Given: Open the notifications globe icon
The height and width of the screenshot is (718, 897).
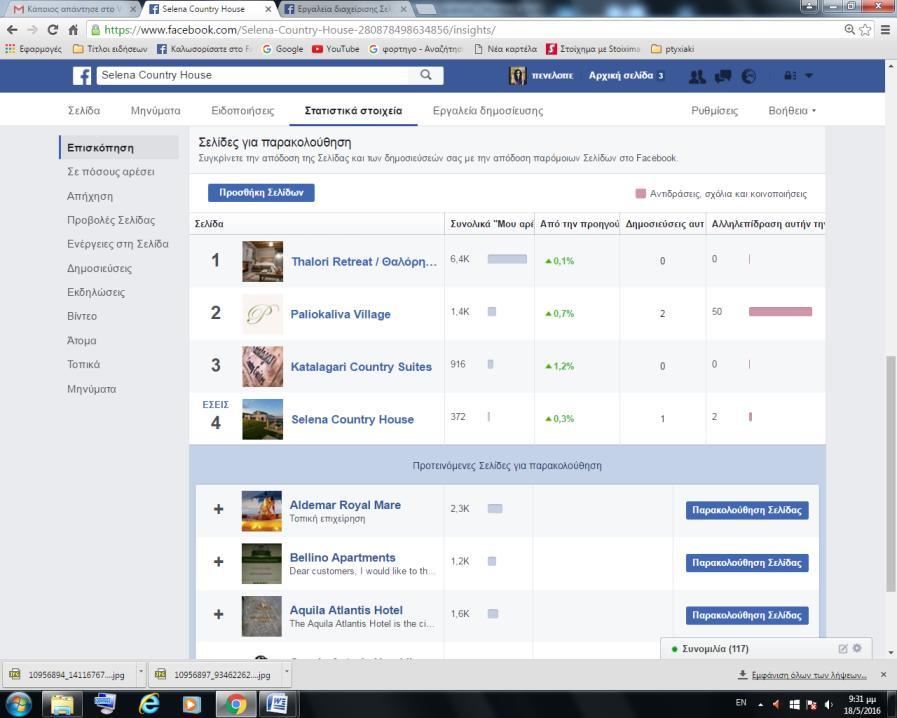Looking at the screenshot, I should click(748, 76).
